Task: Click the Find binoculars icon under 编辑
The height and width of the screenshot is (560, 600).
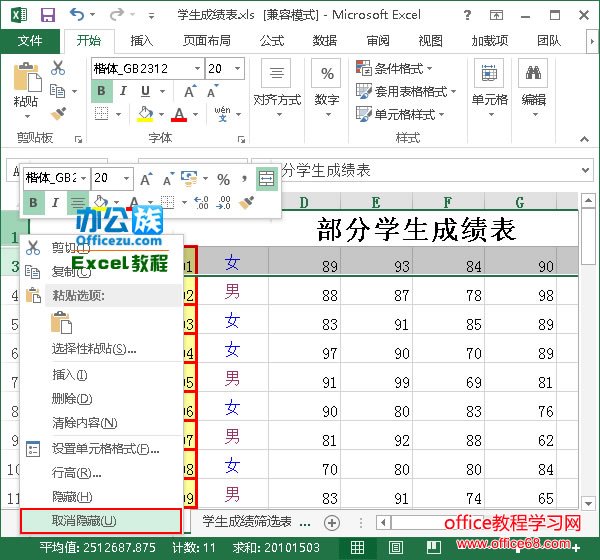Action: click(x=534, y=73)
